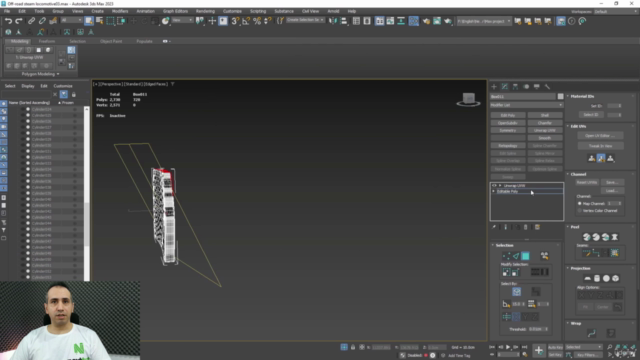Switch to Freeform ribbon tab
The height and width of the screenshot is (360, 640).
click(47, 41)
